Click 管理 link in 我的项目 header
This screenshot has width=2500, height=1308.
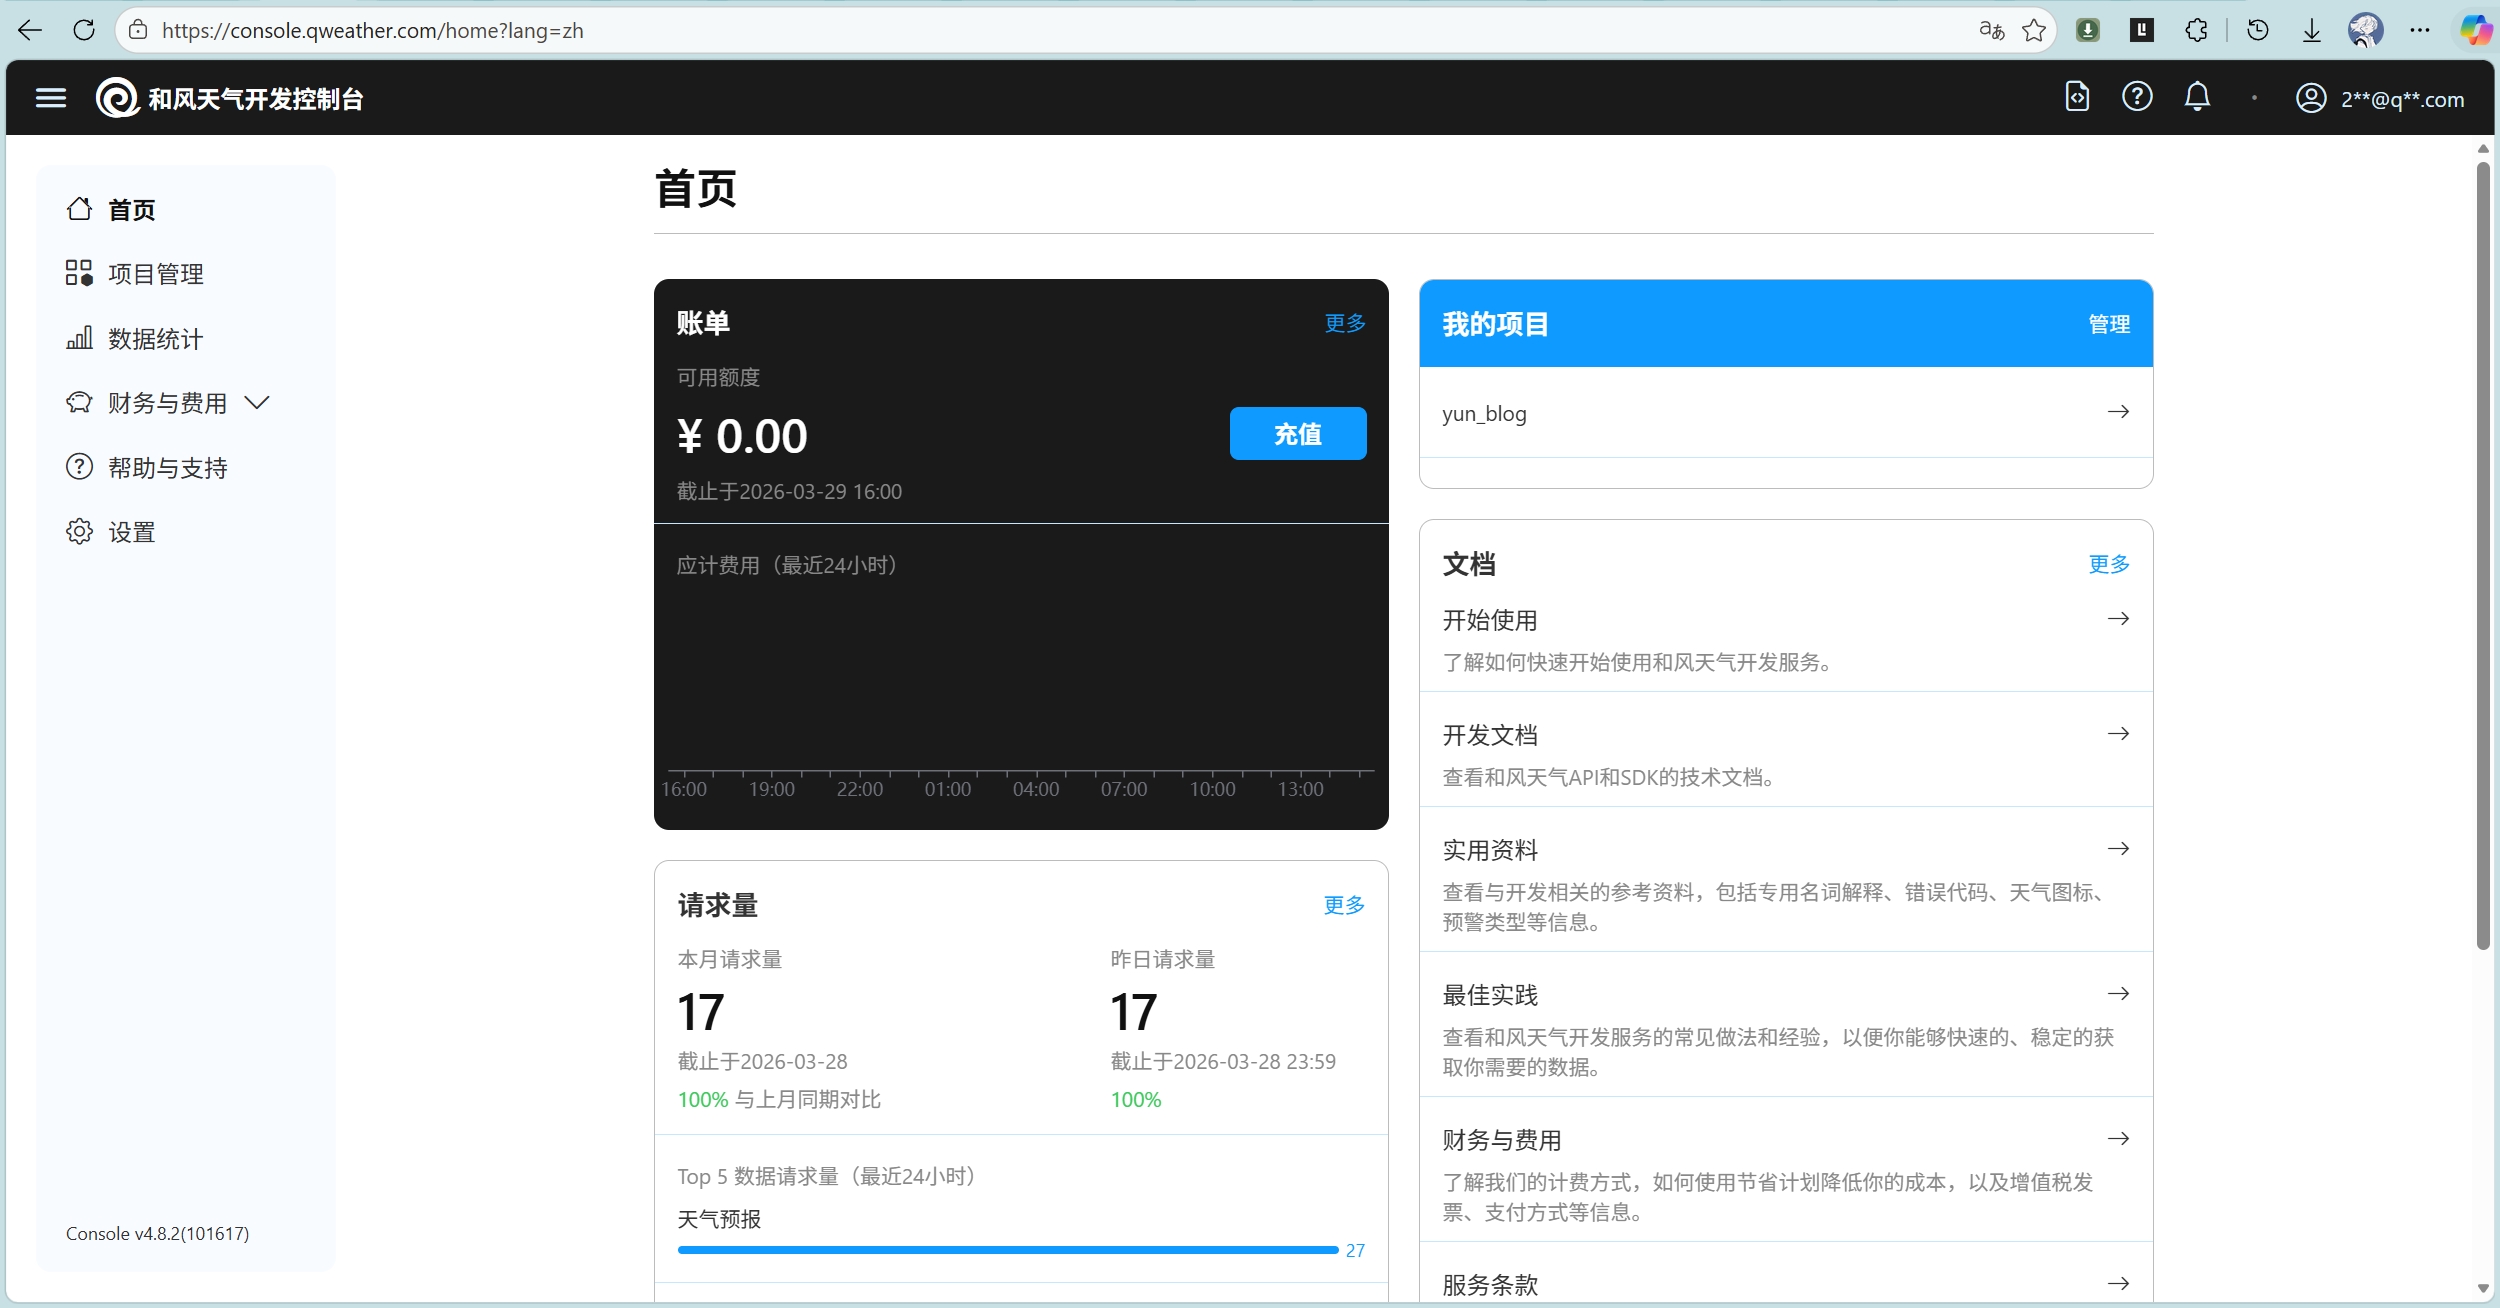(x=2109, y=324)
